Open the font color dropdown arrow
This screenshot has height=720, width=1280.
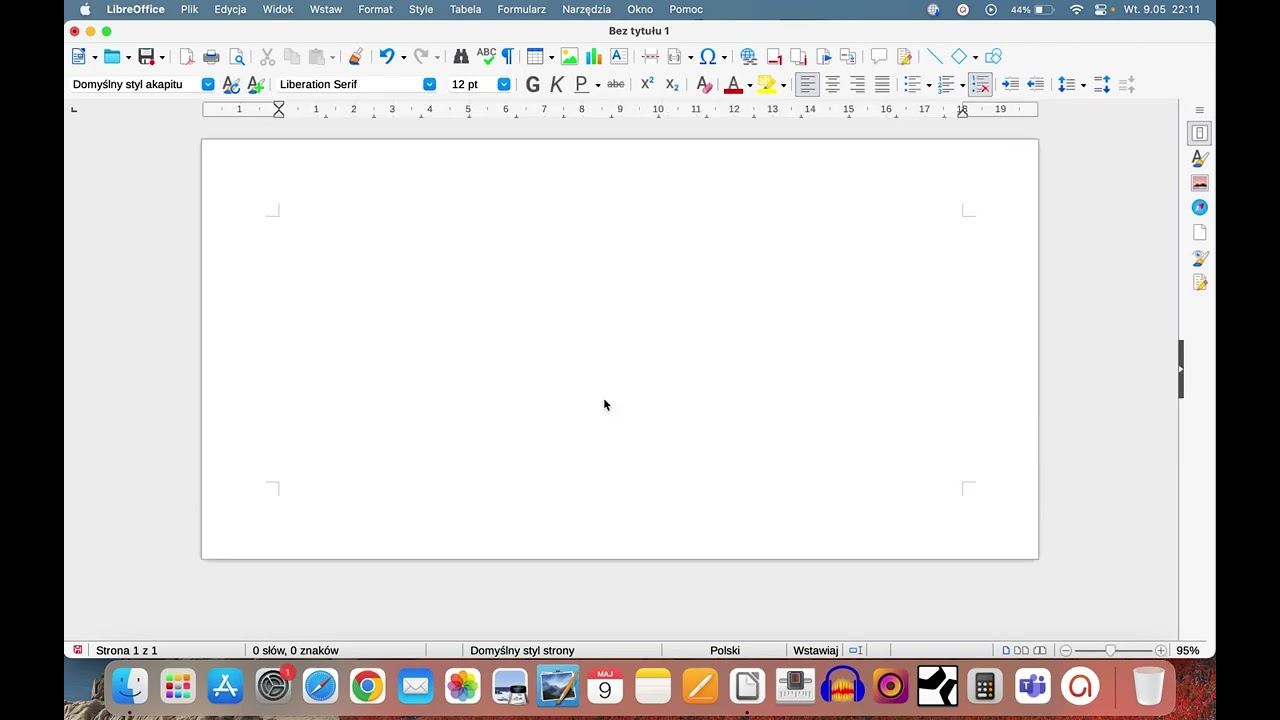click(749, 85)
